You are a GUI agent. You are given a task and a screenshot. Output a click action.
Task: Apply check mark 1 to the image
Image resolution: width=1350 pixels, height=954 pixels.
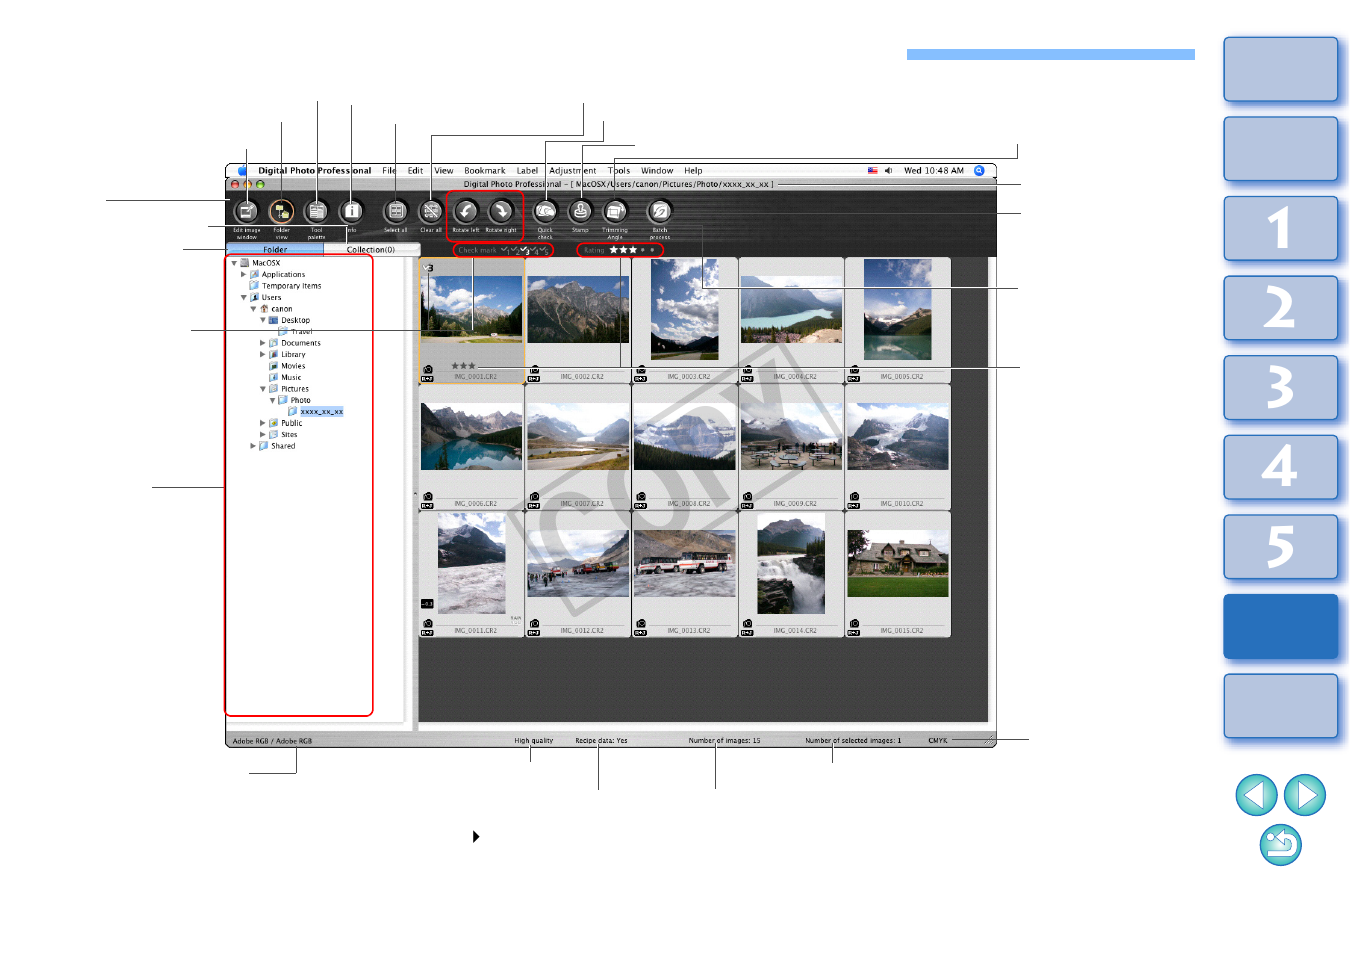pyautogui.click(x=504, y=250)
